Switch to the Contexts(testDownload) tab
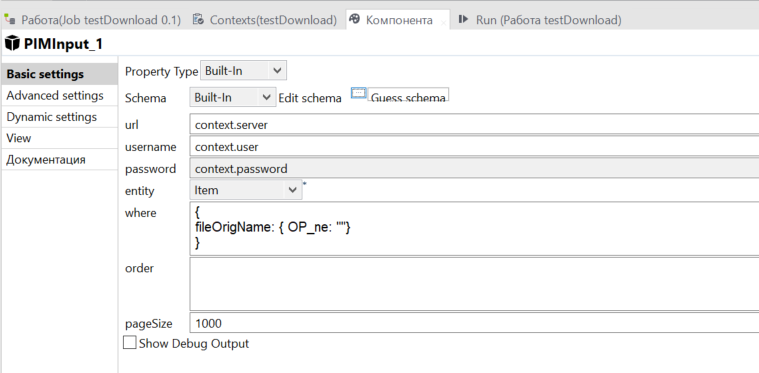Screen dimensions: 759x373 (x=273, y=20)
